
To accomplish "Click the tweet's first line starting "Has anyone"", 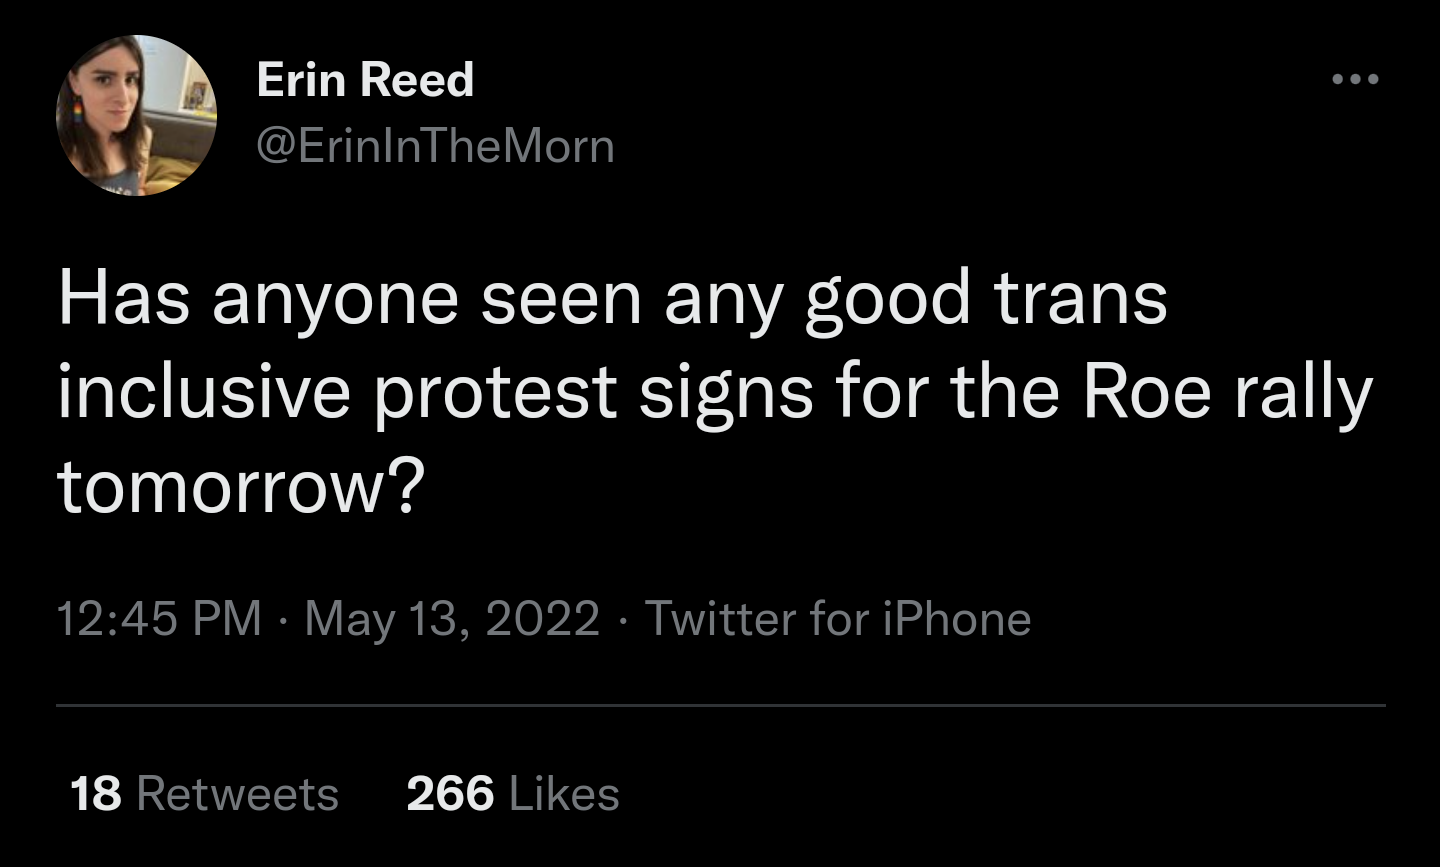I will 612,299.
